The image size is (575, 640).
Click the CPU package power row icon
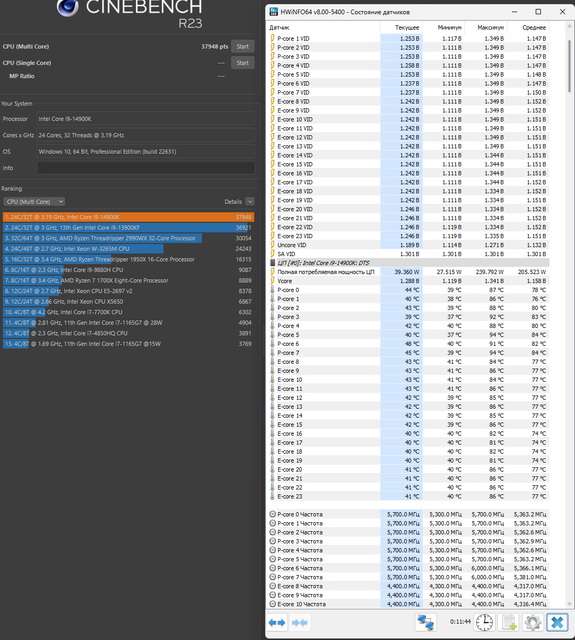coord(272,272)
